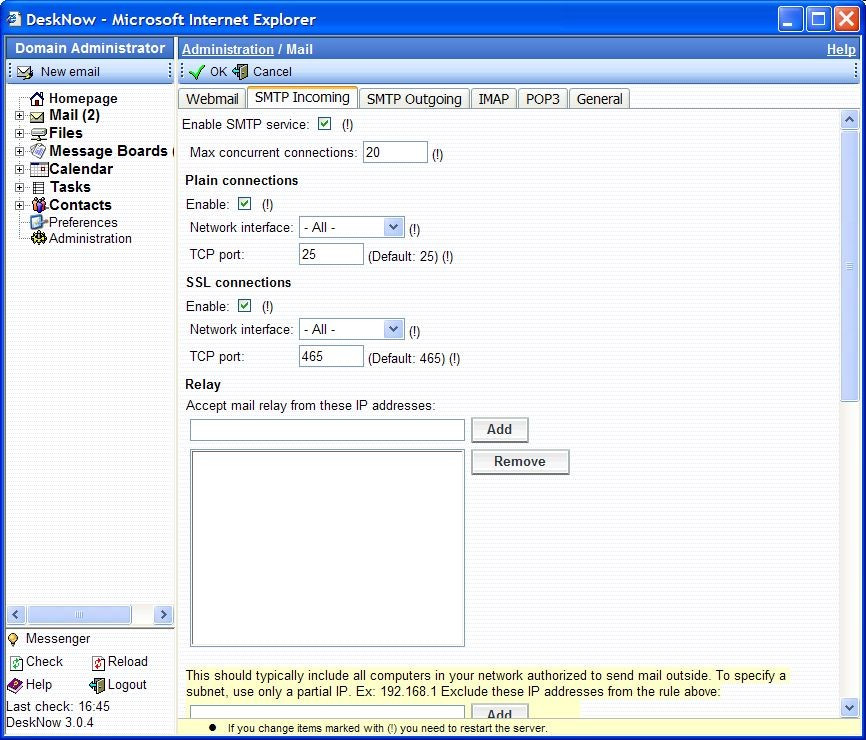
Task: Click New email label in toolbar
Action: [70, 72]
